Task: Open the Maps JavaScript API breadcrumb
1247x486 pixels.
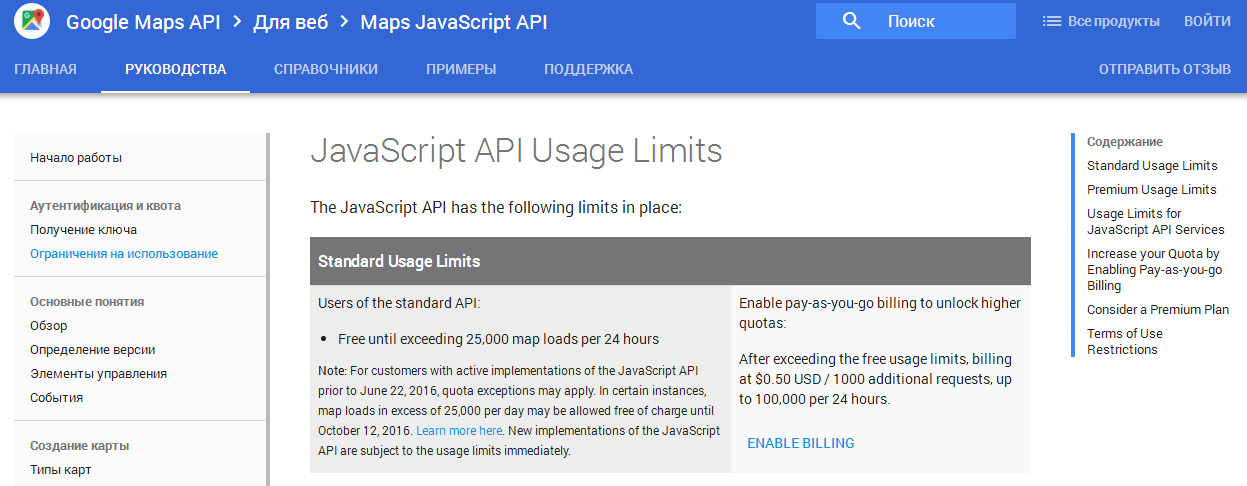Action: [x=453, y=22]
